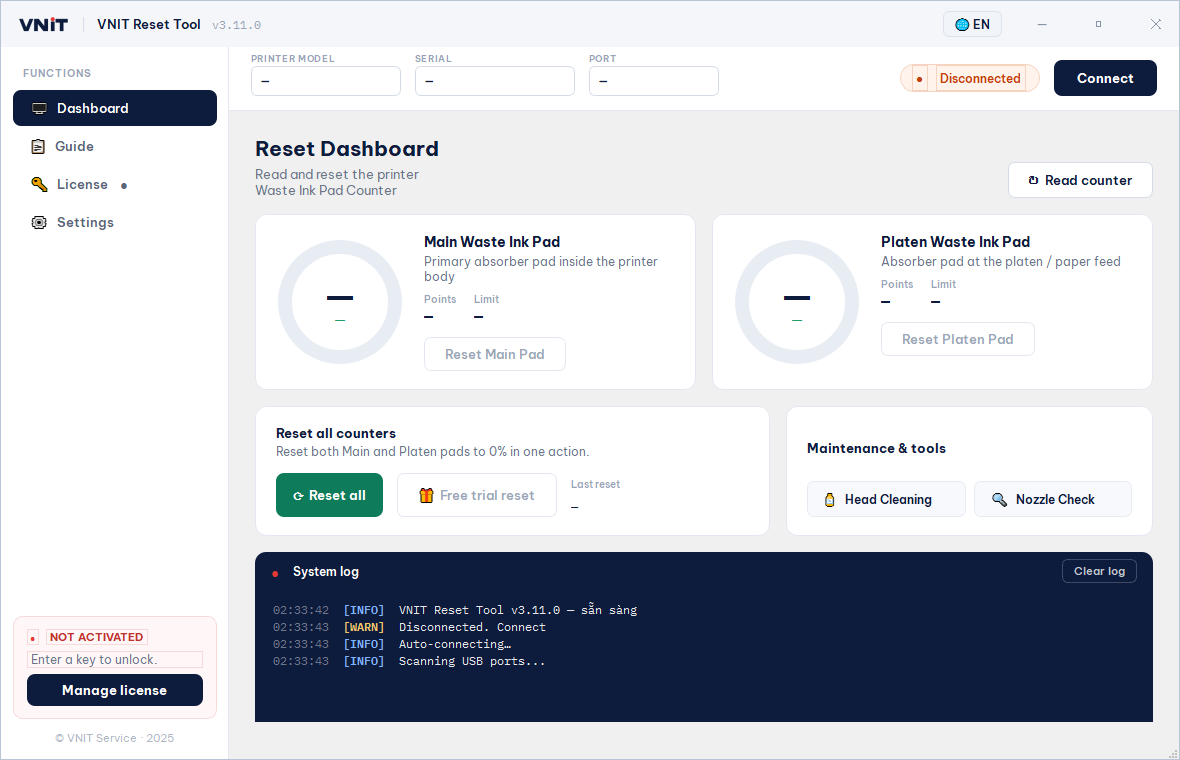Click the Serial field
Viewport: 1180px width, 760px height.
pos(494,81)
